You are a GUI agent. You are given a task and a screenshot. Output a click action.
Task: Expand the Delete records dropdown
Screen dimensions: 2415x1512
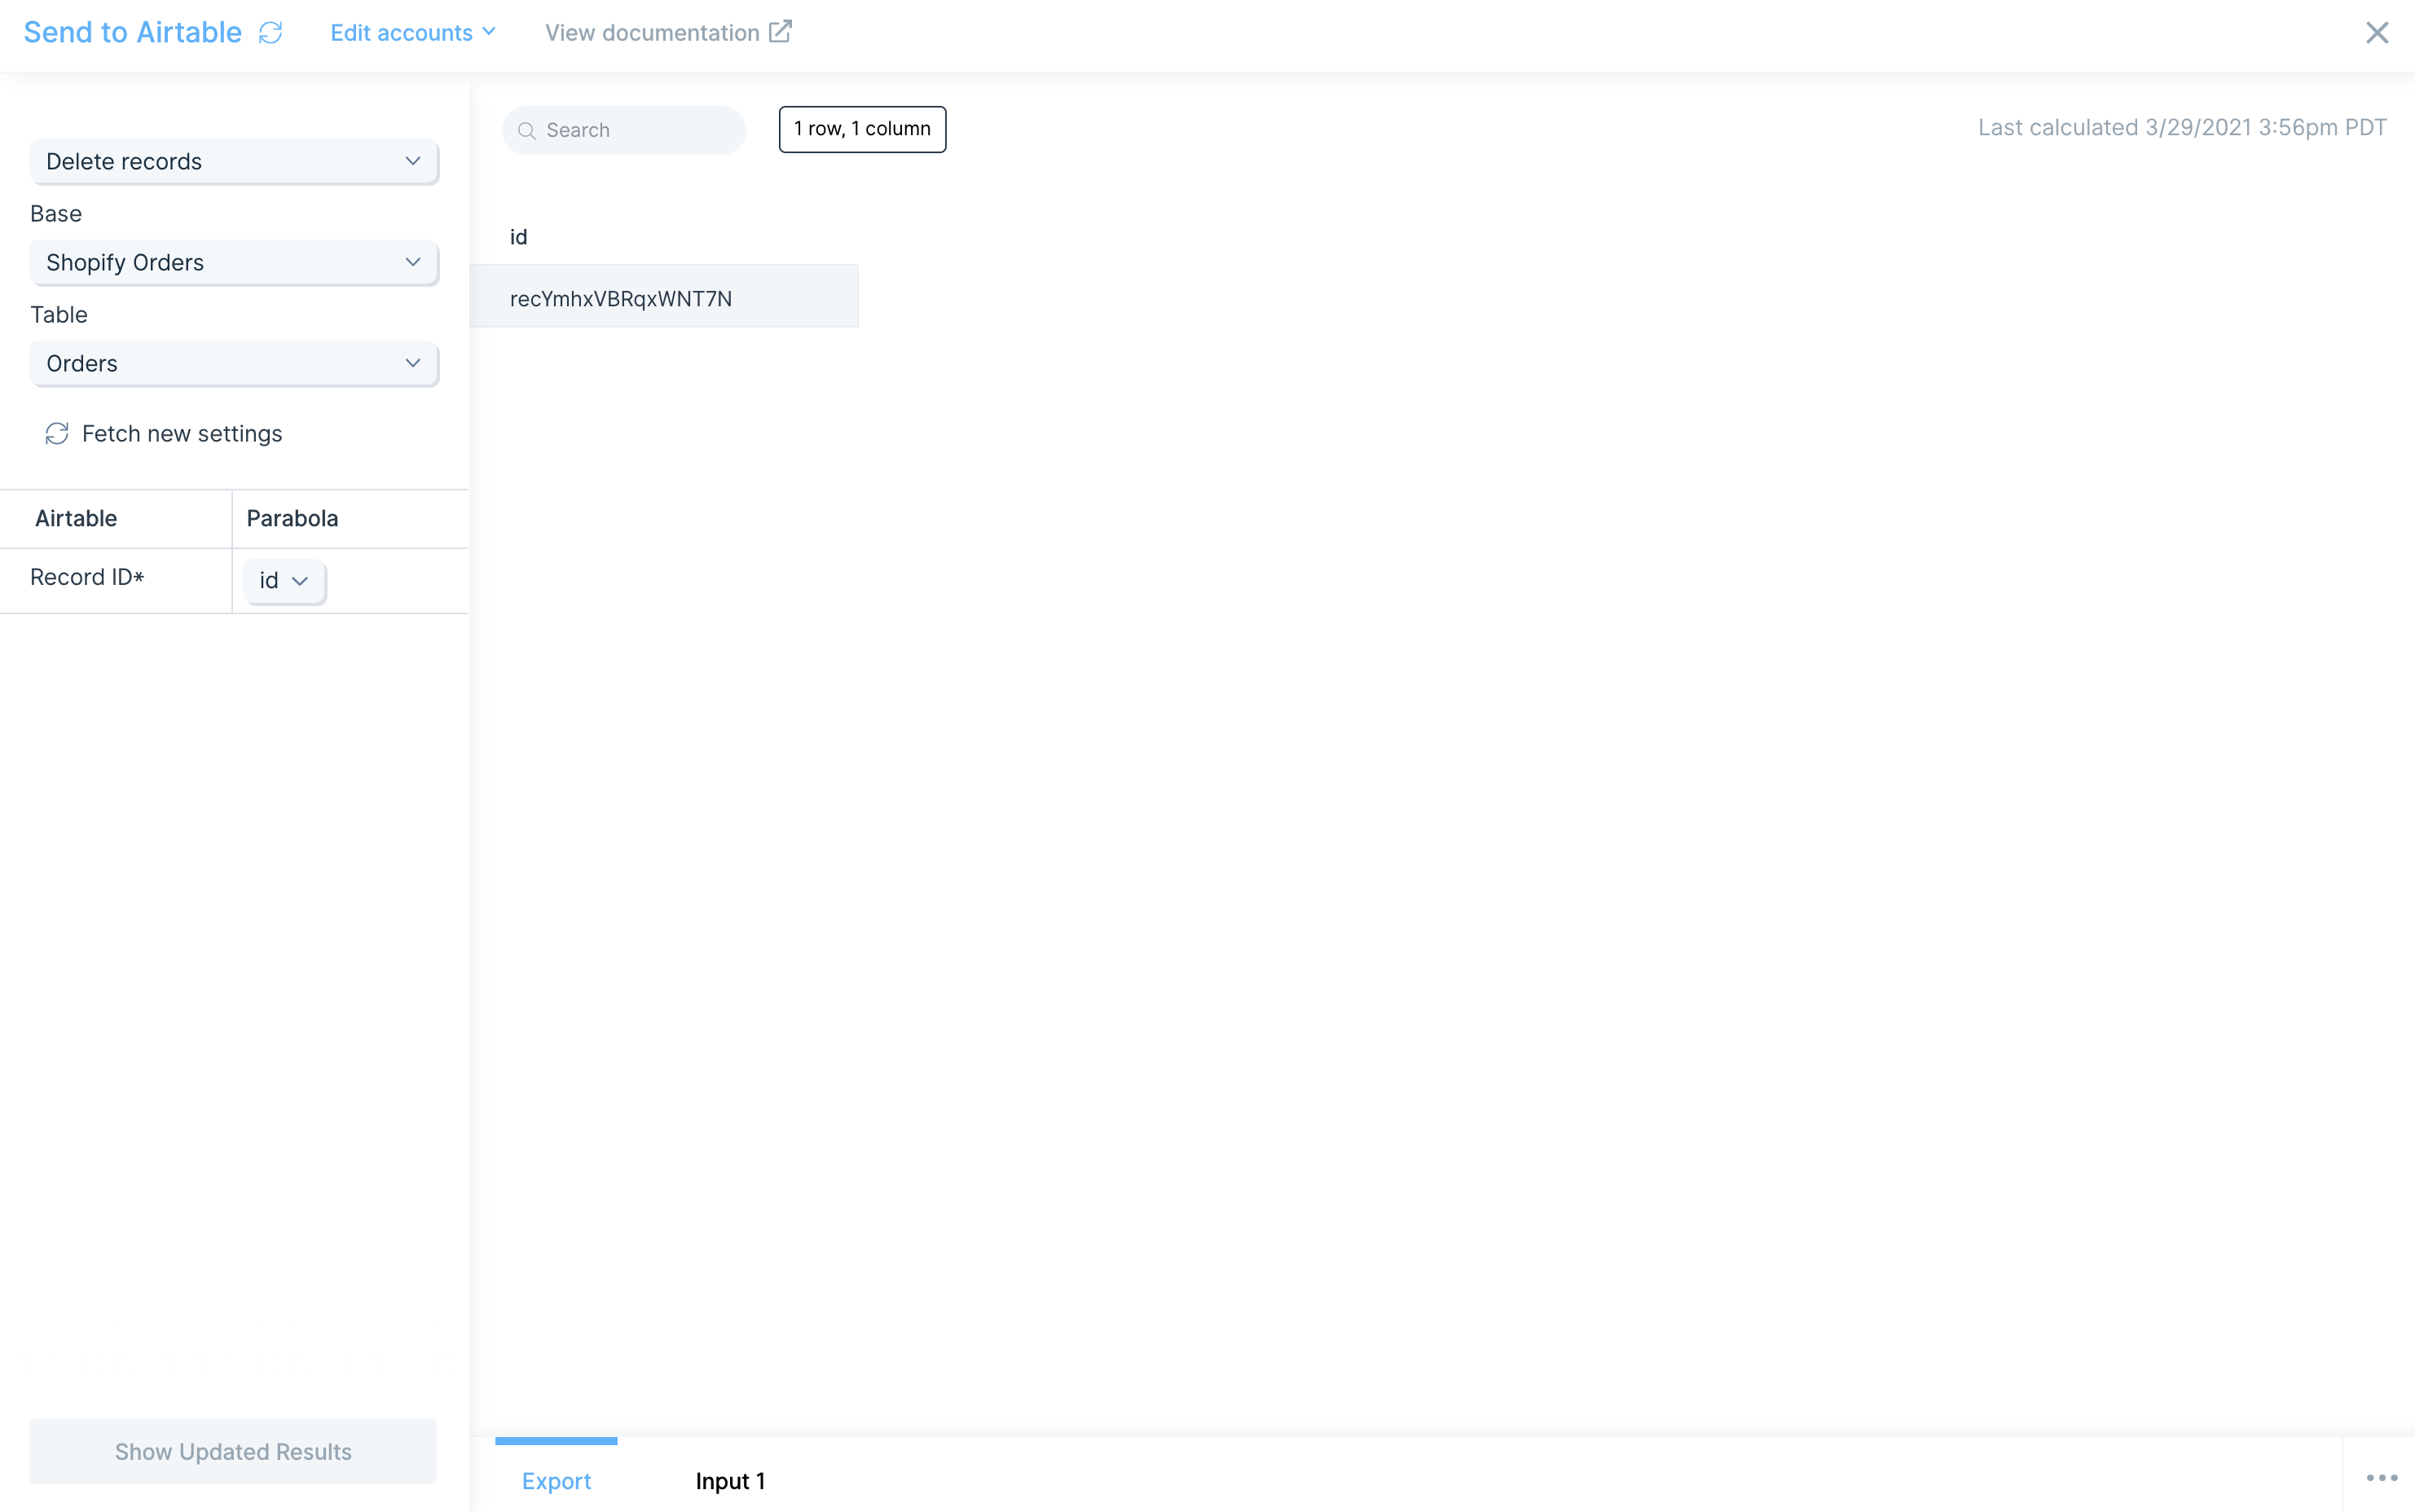coord(234,162)
